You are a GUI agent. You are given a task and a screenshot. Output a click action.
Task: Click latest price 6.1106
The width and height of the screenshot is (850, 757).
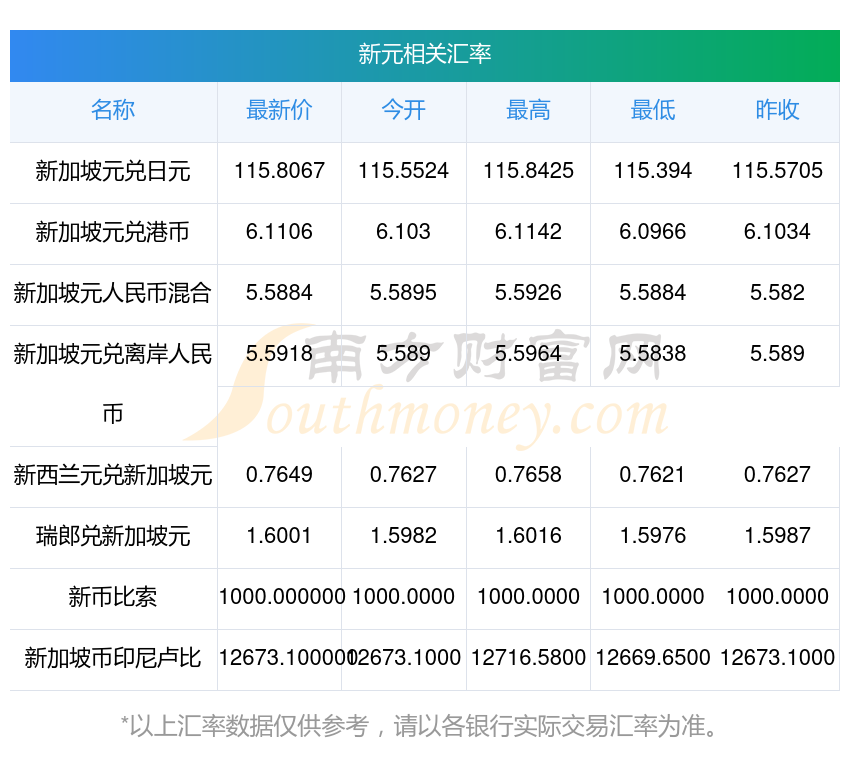pos(279,232)
